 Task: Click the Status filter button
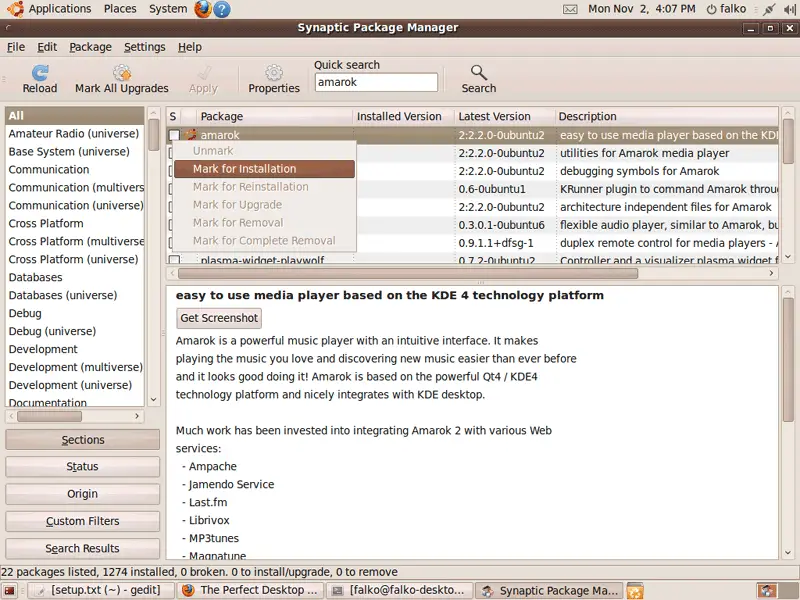(x=82, y=467)
